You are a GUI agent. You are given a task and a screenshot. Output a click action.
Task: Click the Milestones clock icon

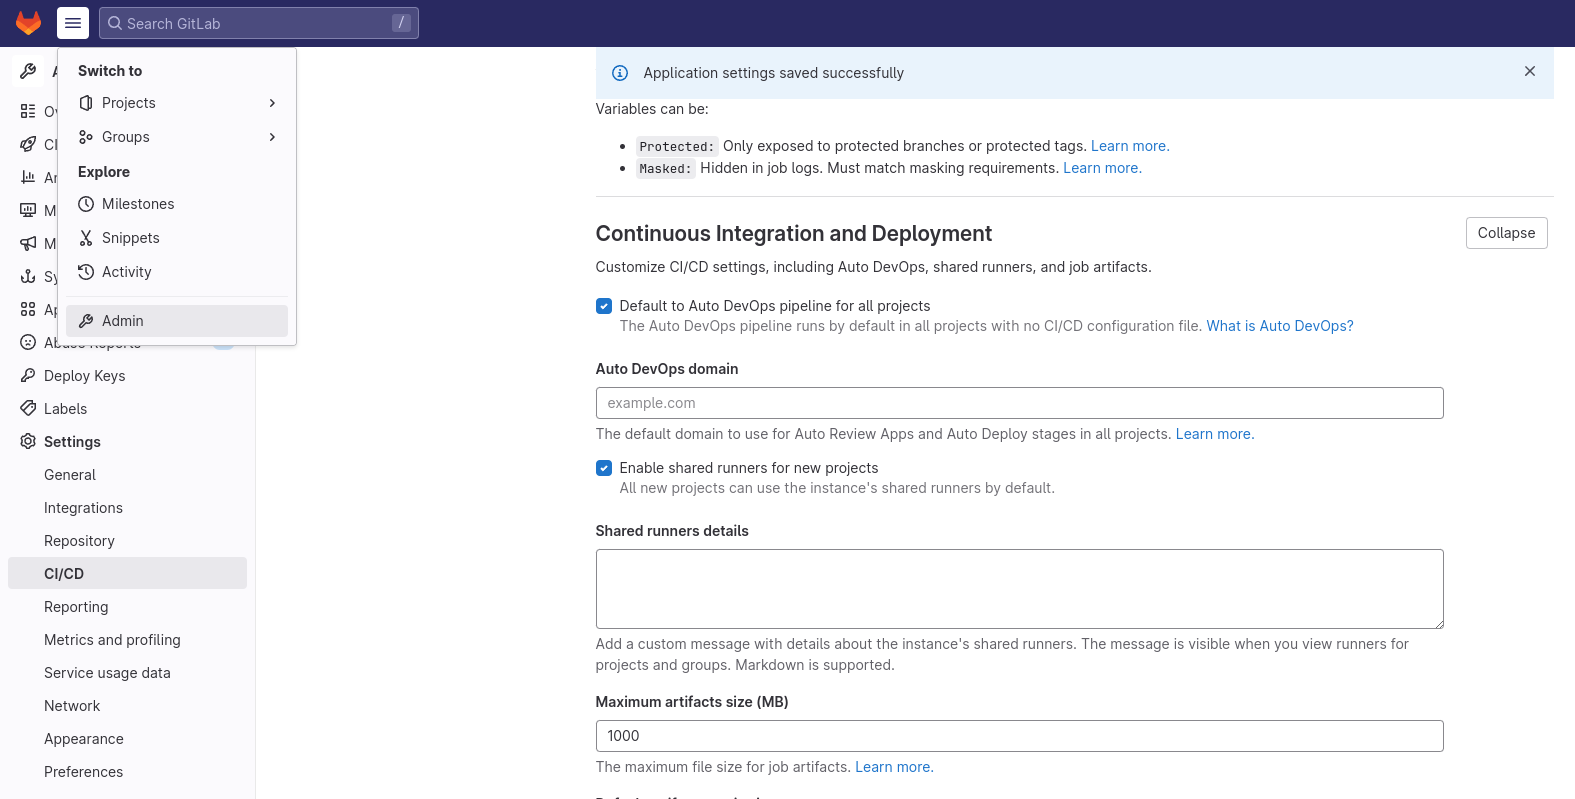(x=86, y=204)
